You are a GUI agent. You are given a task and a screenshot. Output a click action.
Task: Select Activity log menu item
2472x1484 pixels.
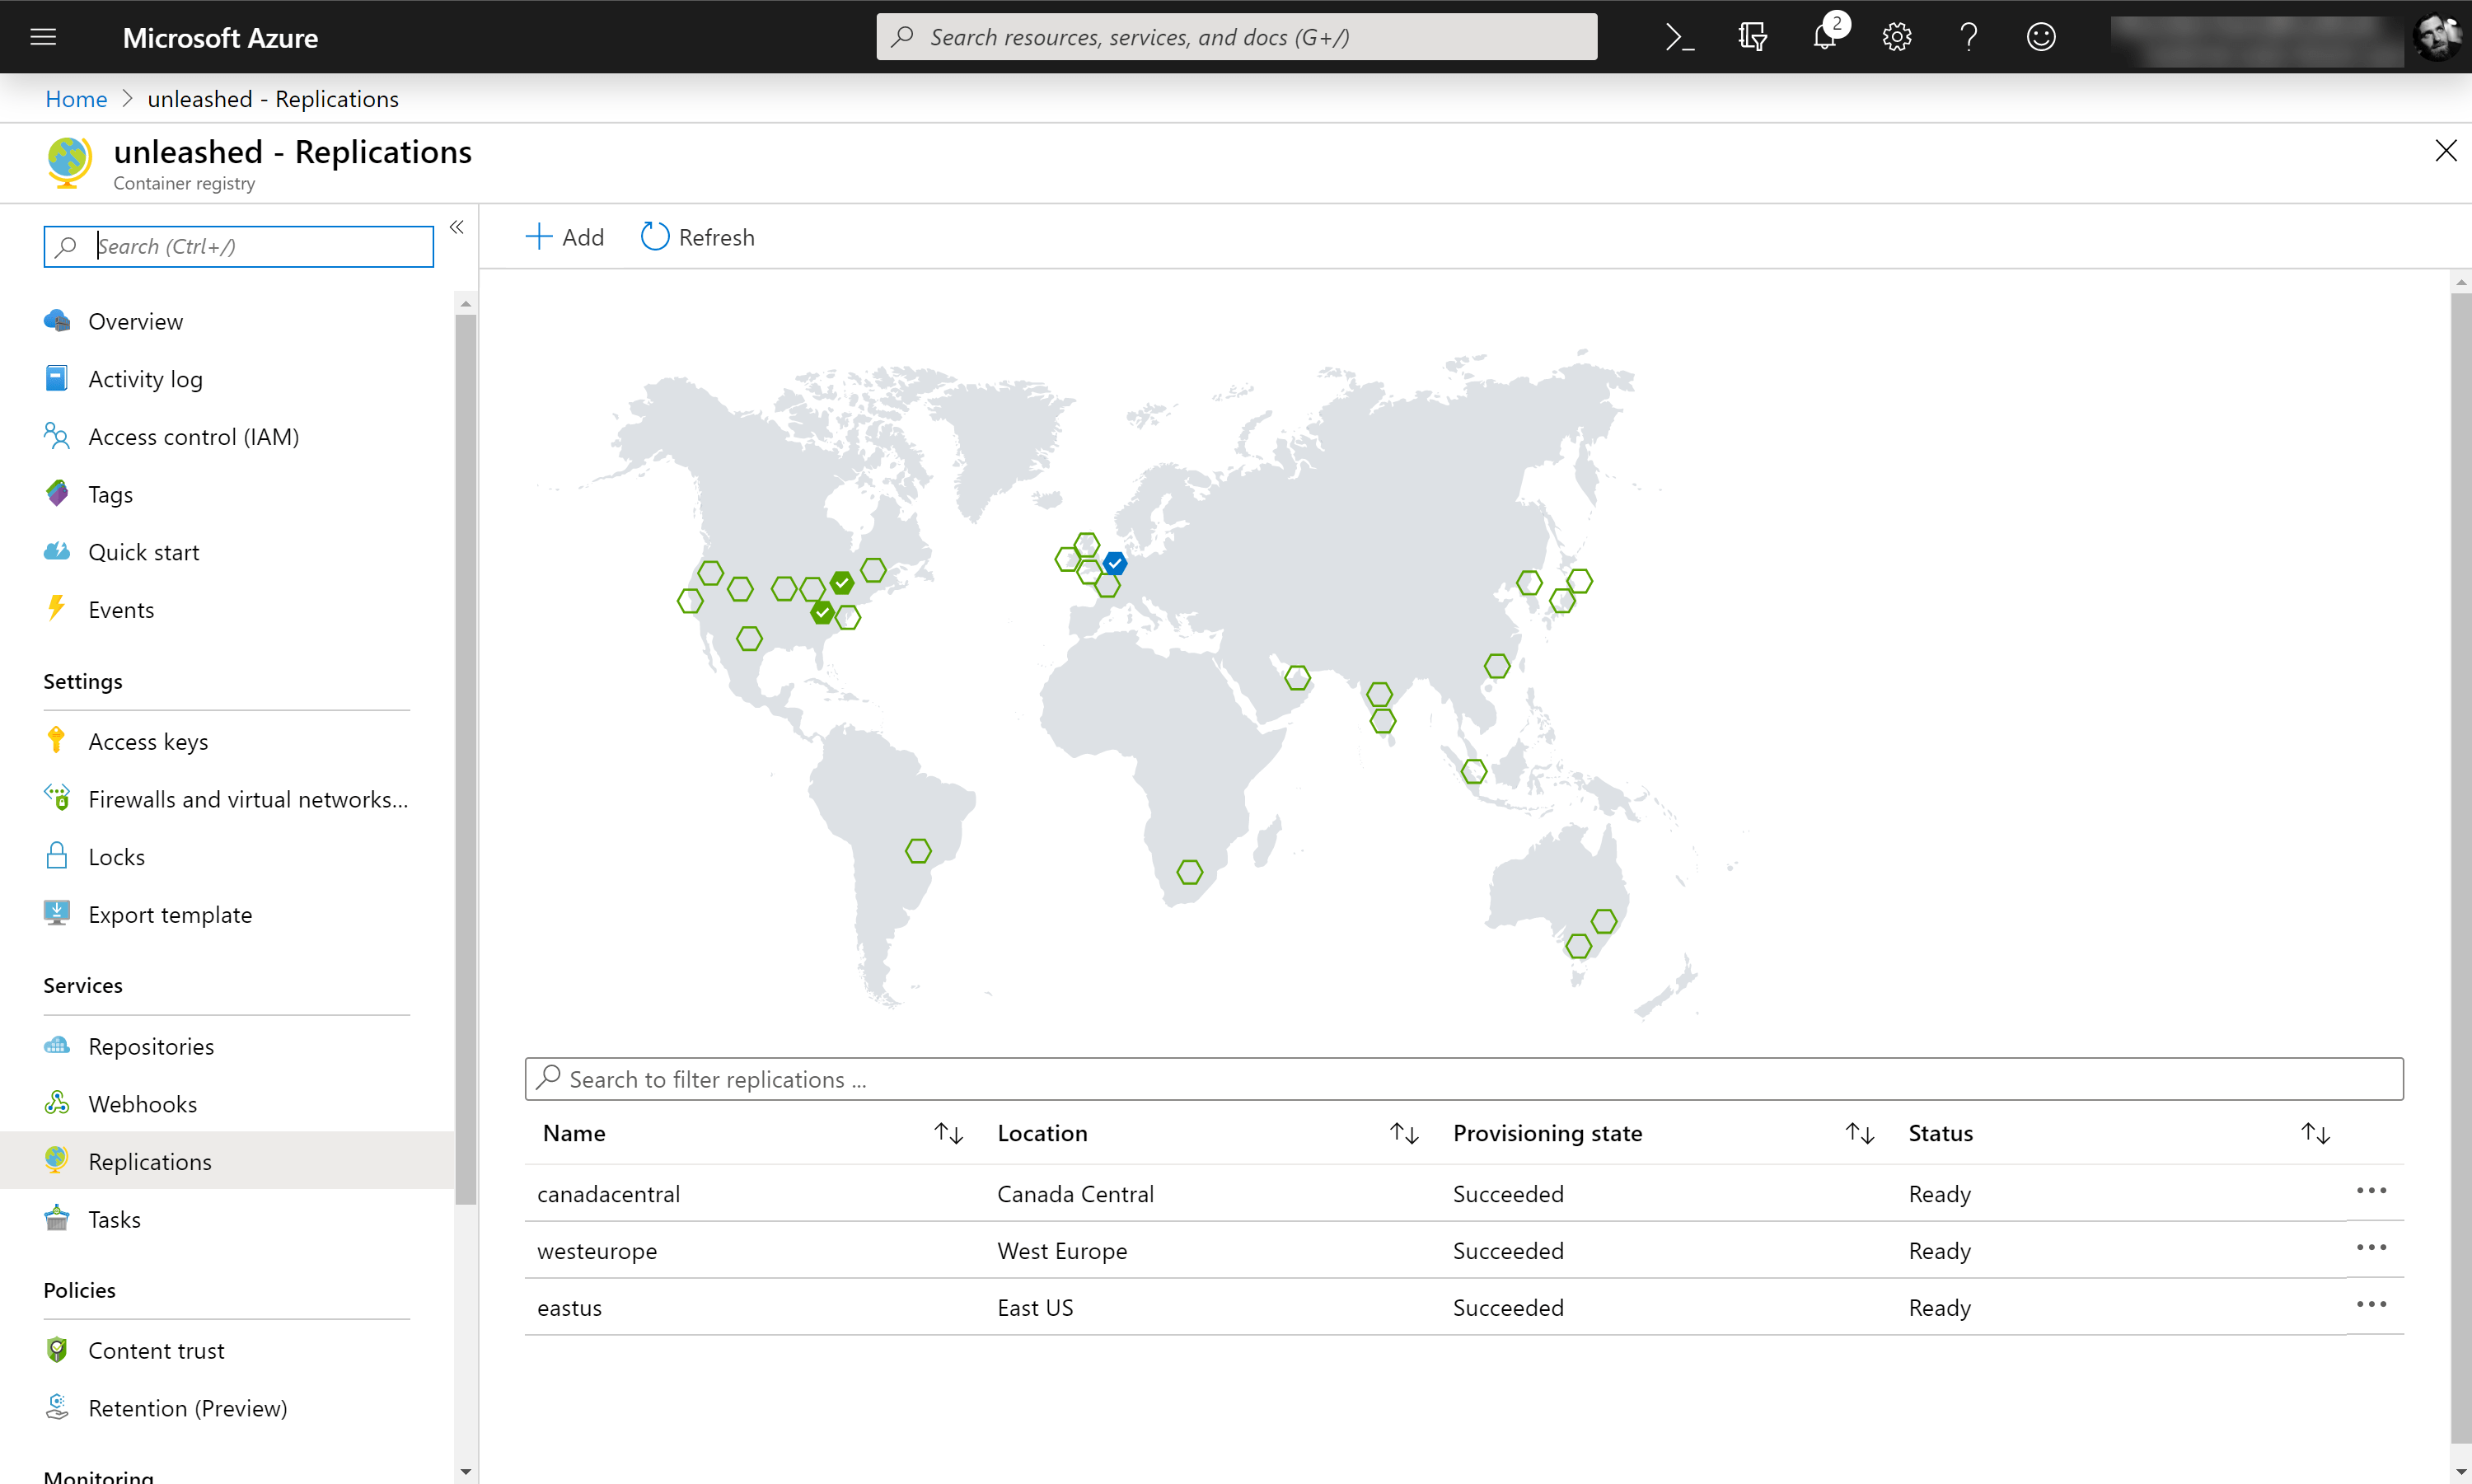147,378
